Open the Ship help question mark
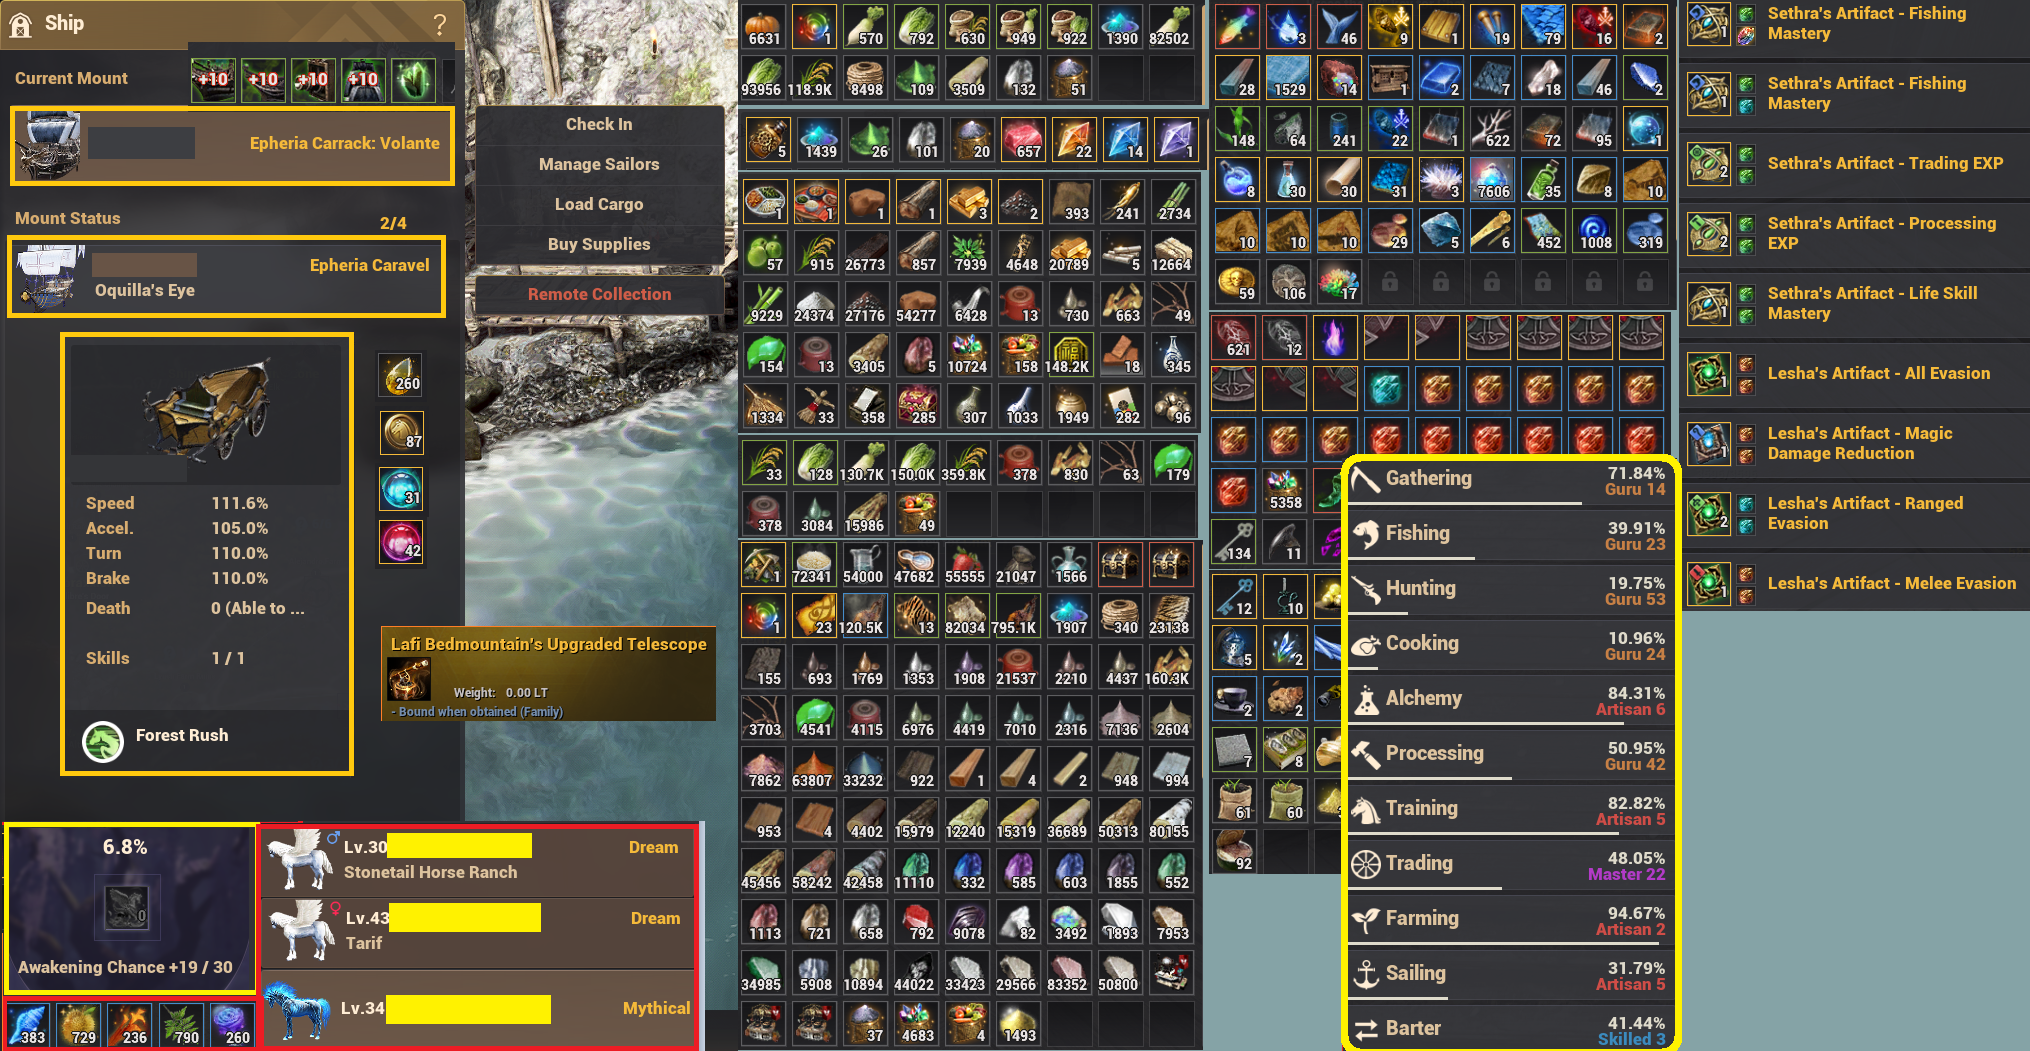This screenshot has width=2030, height=1051. 439,24
